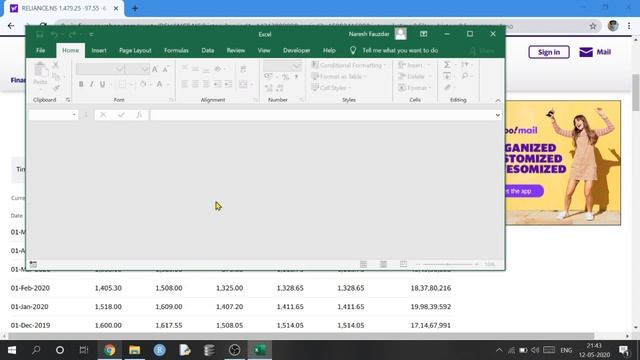
Task: Open a new Chrome tab
Action: click(x=135, y=8)
